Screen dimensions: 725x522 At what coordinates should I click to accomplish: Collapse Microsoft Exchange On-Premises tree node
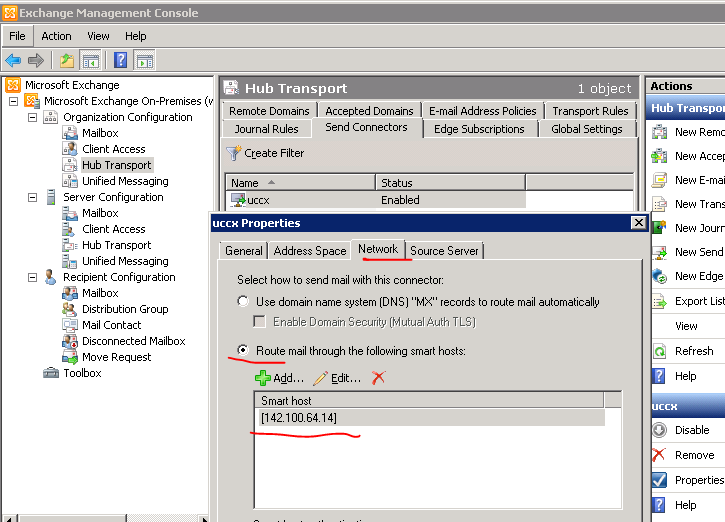click(14, 101)
